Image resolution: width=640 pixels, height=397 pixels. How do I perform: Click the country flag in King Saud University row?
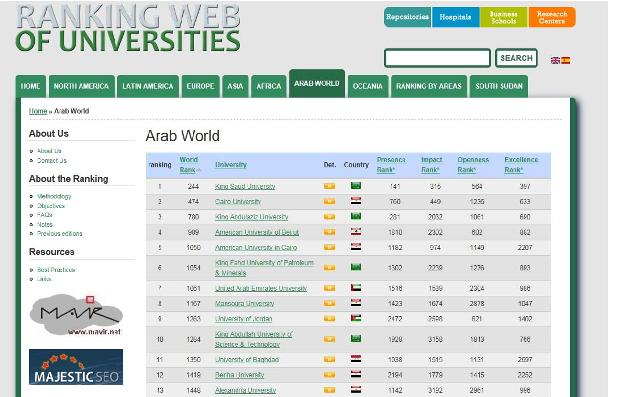click(356, 186)
